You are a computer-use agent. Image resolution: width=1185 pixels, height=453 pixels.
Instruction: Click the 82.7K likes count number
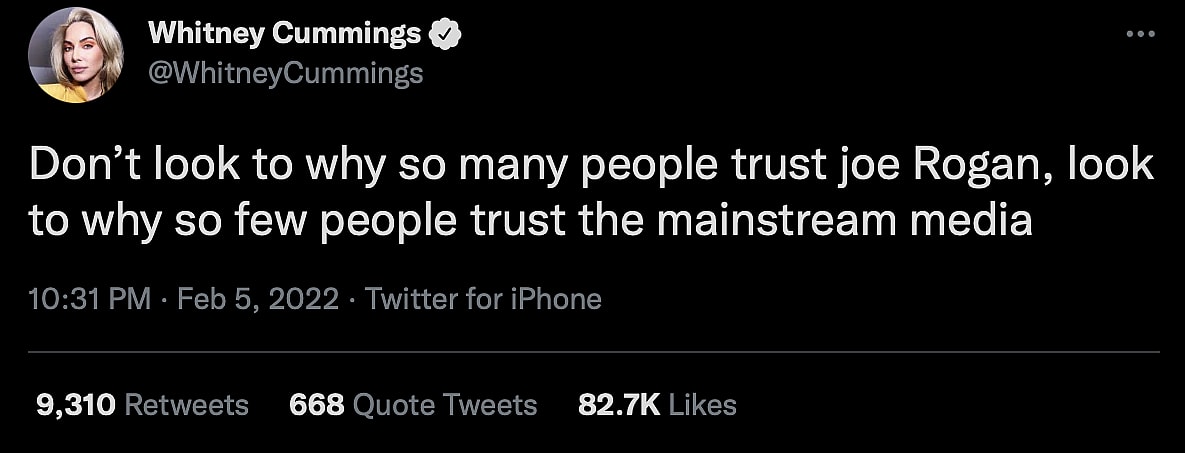tap(619, 404)
